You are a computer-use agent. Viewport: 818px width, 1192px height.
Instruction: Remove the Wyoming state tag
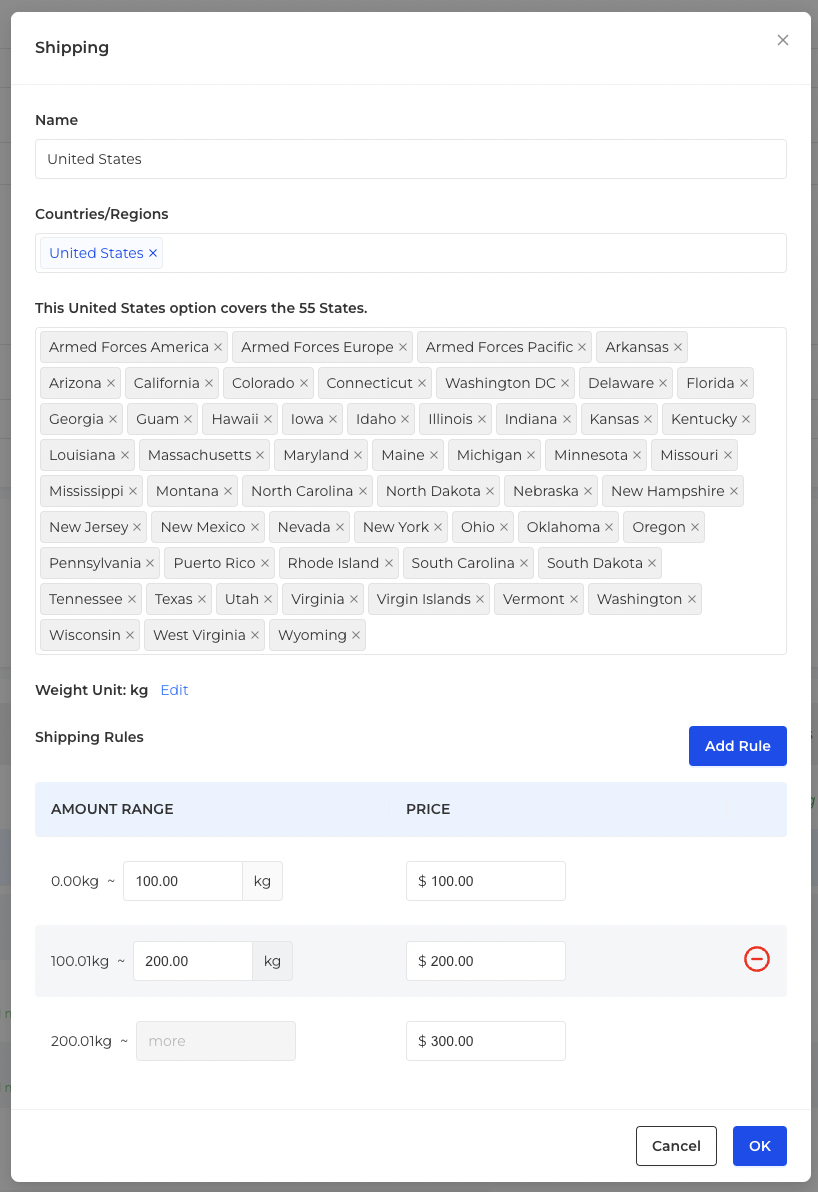(x=356, y=636)
